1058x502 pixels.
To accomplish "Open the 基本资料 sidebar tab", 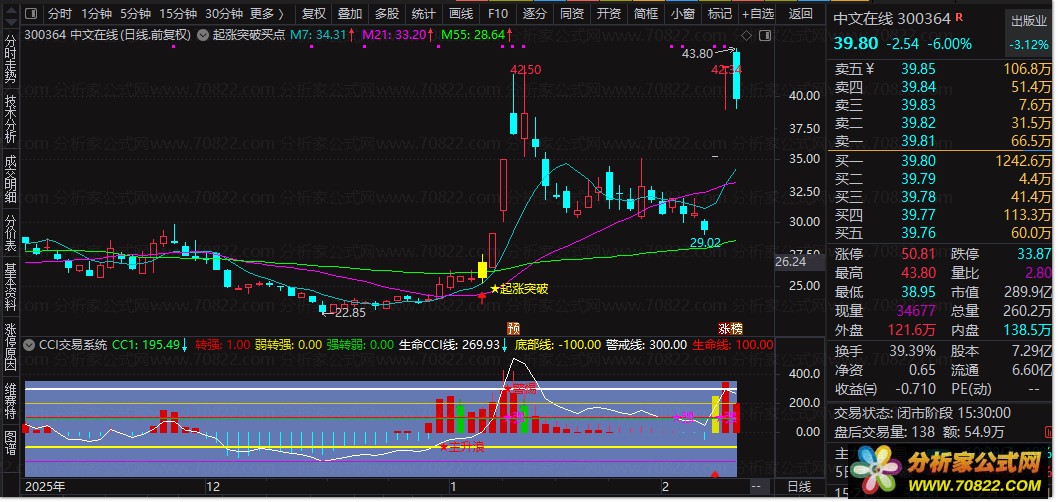I will 10,287.
